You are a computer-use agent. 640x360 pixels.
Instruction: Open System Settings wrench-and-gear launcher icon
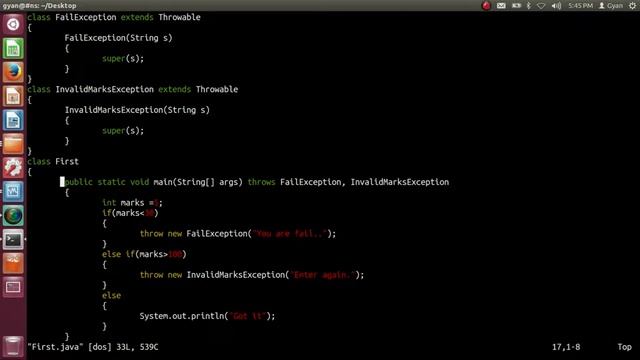coord(13,168)
